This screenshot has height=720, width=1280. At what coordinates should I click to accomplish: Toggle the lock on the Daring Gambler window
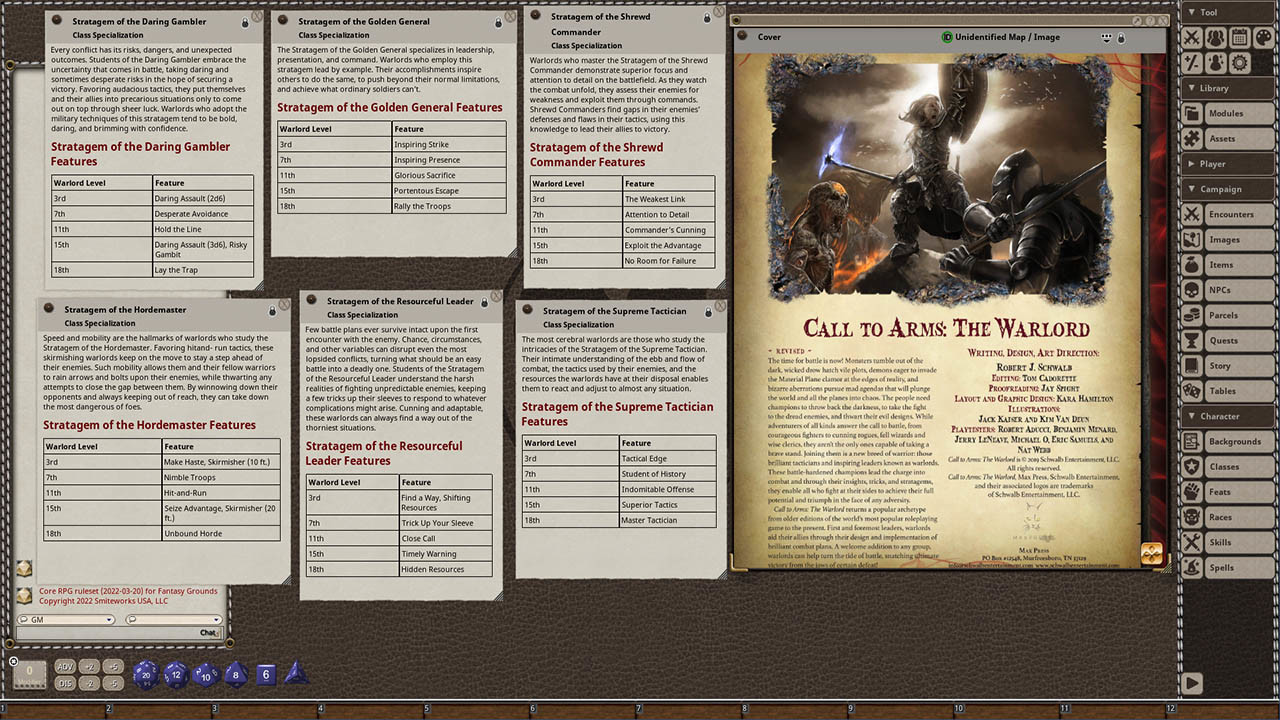point(245,22)
